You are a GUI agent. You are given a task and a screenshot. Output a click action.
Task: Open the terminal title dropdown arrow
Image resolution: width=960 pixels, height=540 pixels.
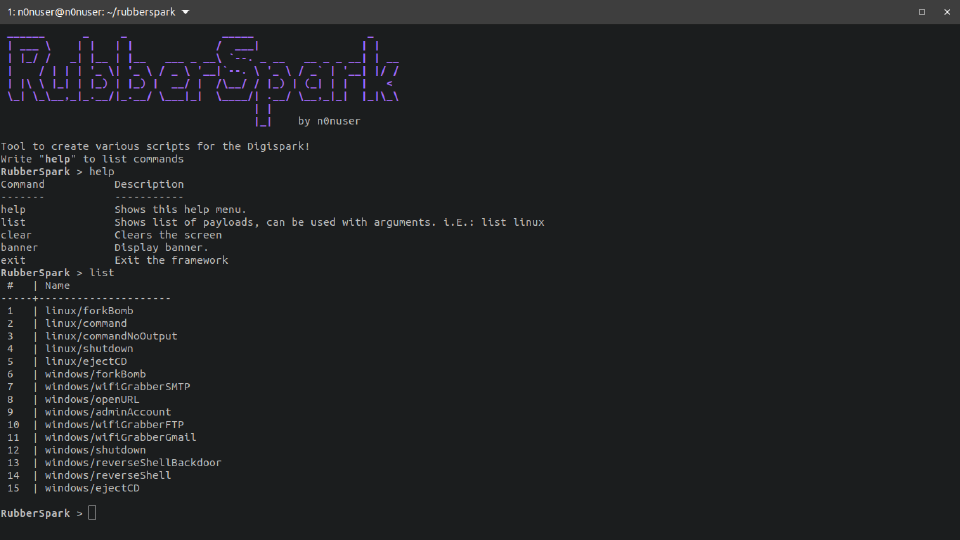186,12
